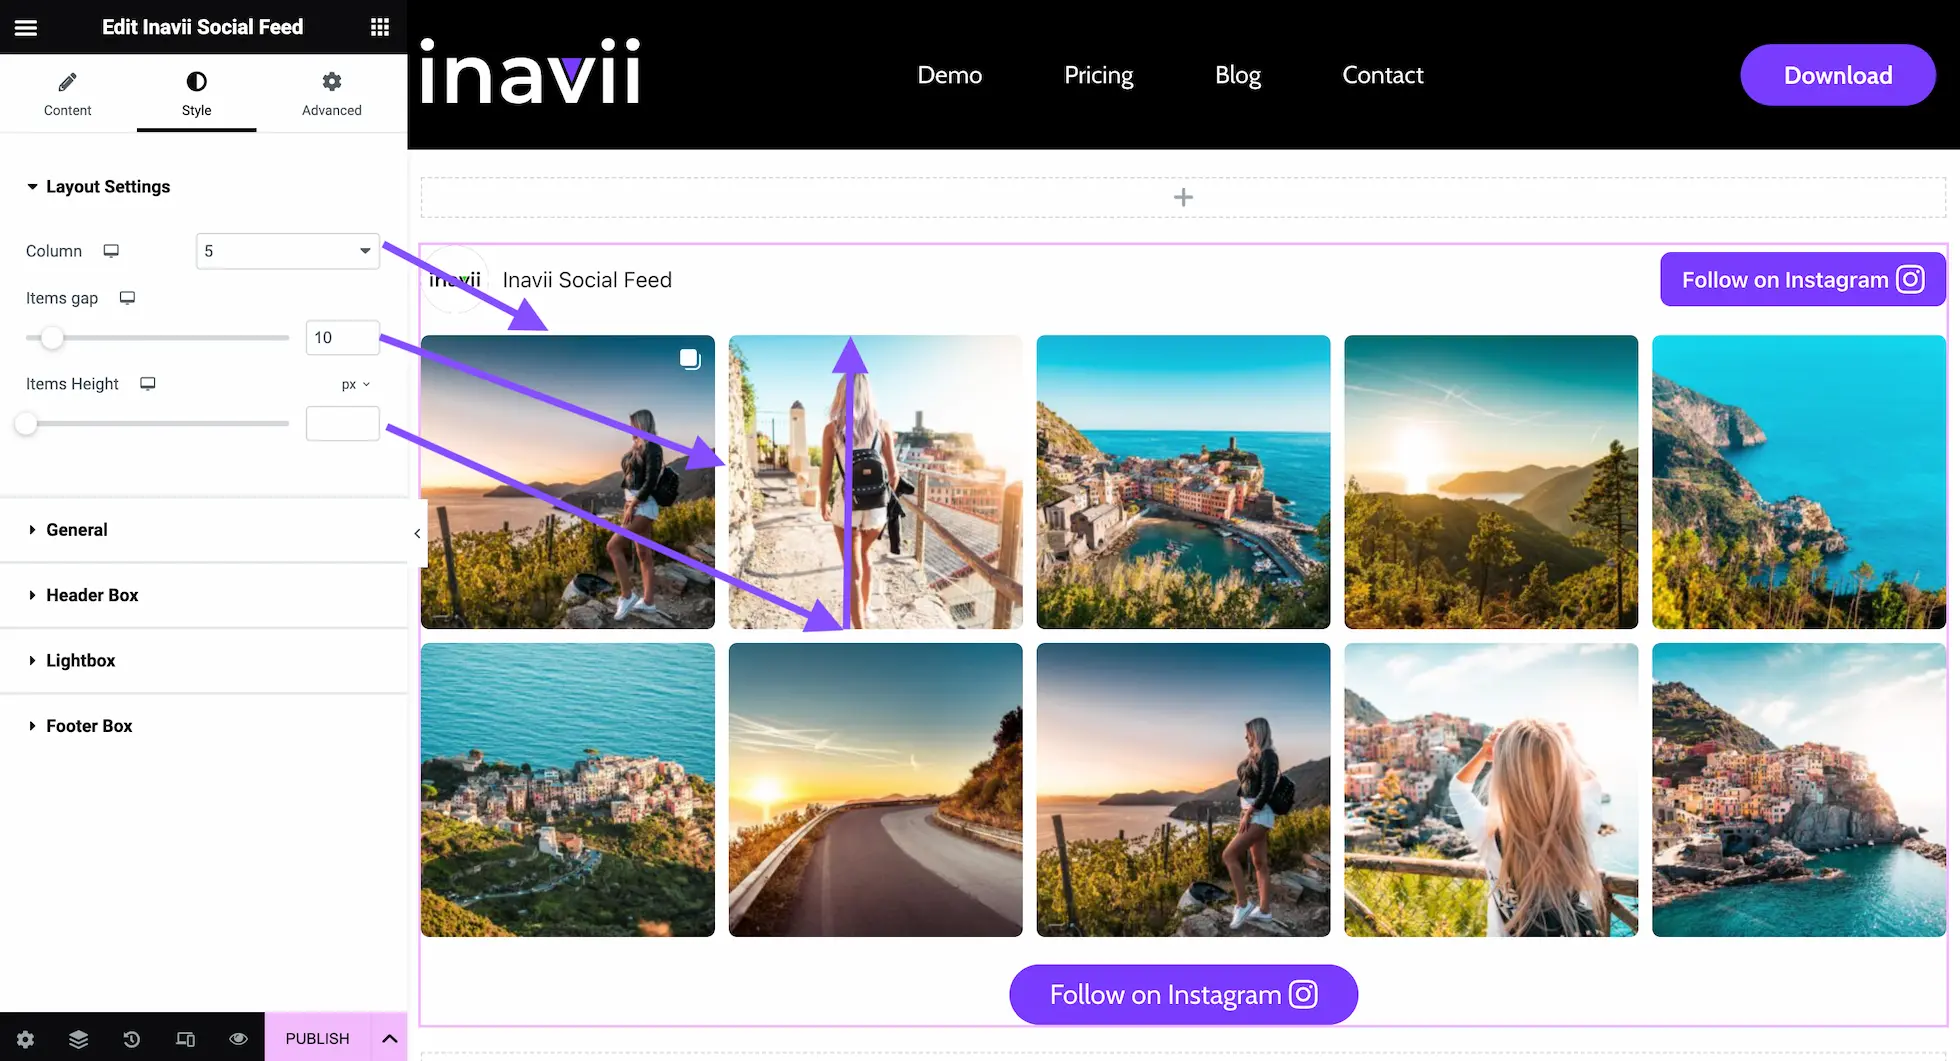
Task: Switch to the Content tab
Action: (67, 94)
